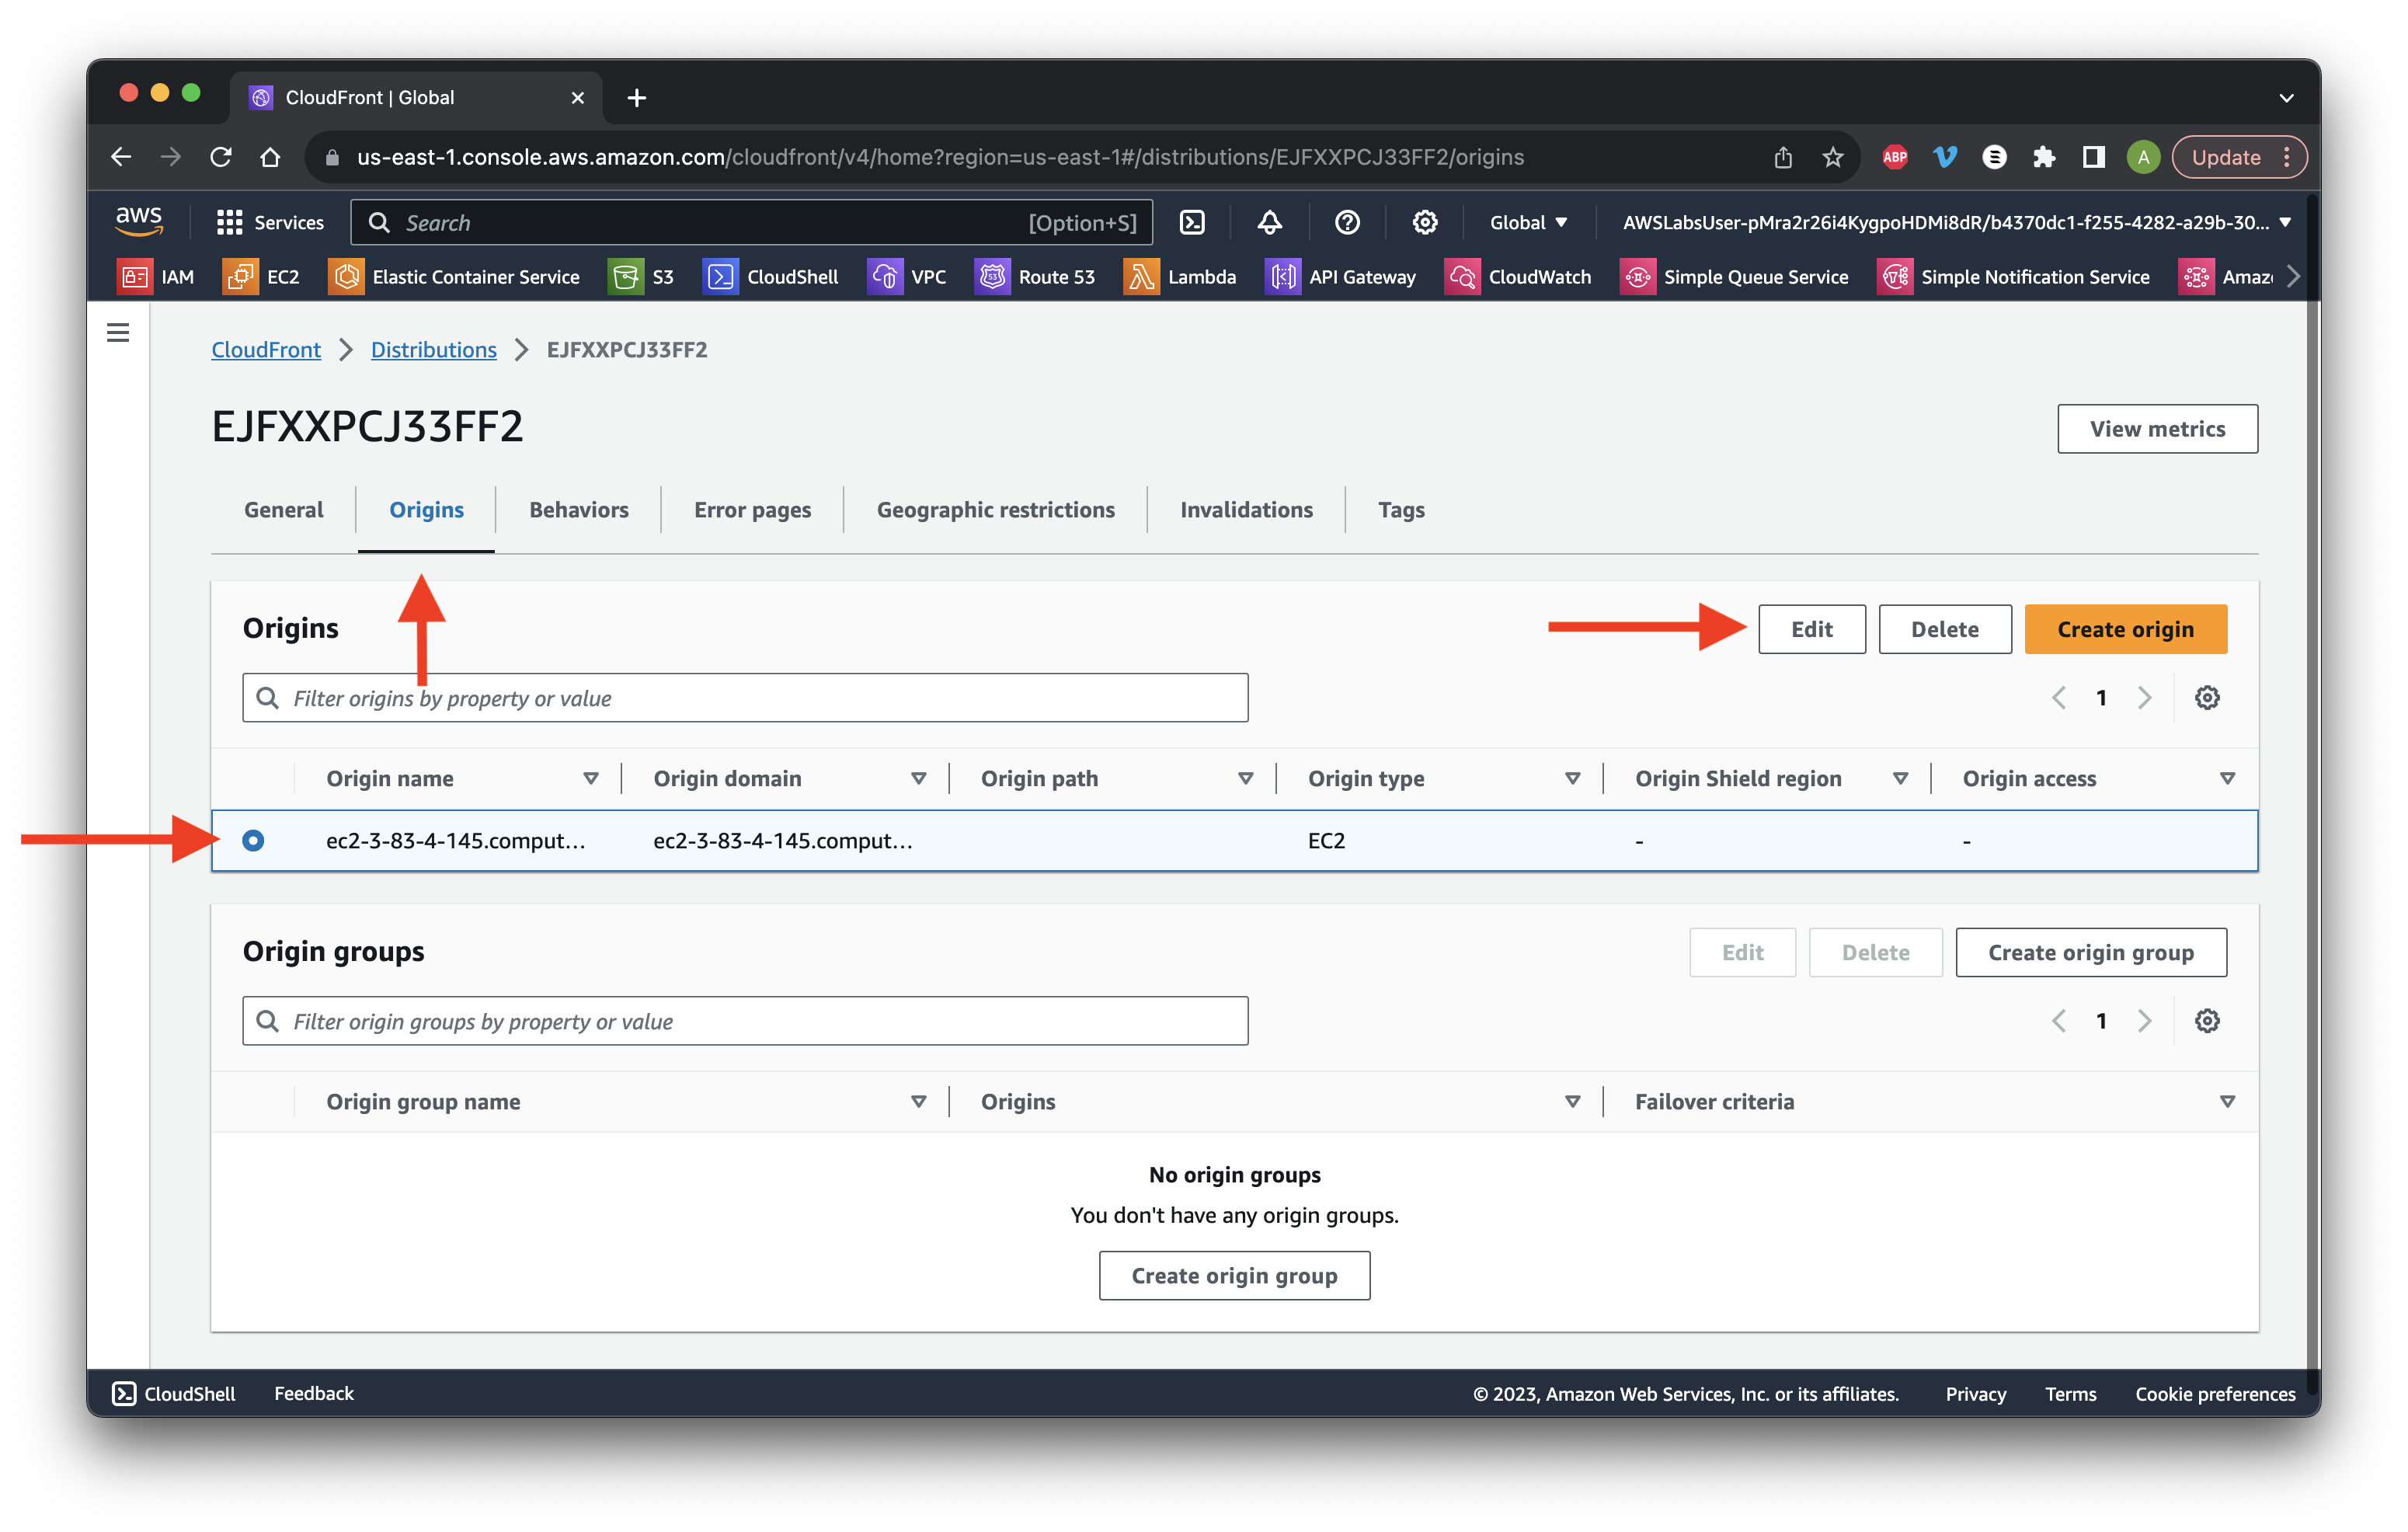Image resolution: width=2408 pixels, height=1532 pixels.
Task: Open the AWS home logo
Action: 138,221
